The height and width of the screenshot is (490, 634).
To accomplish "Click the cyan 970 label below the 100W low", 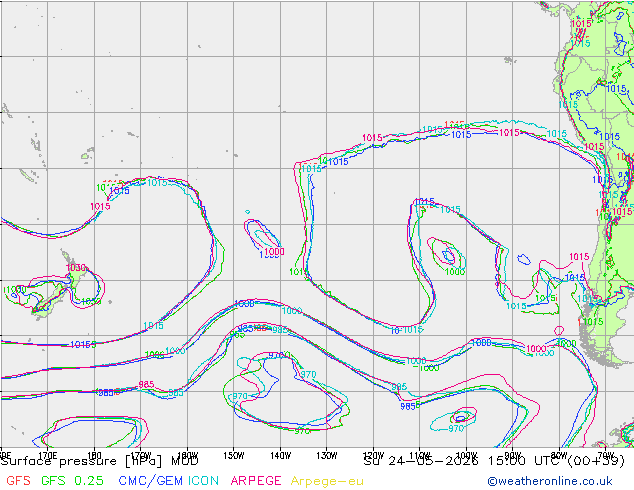I will click(x=456, y=428).
